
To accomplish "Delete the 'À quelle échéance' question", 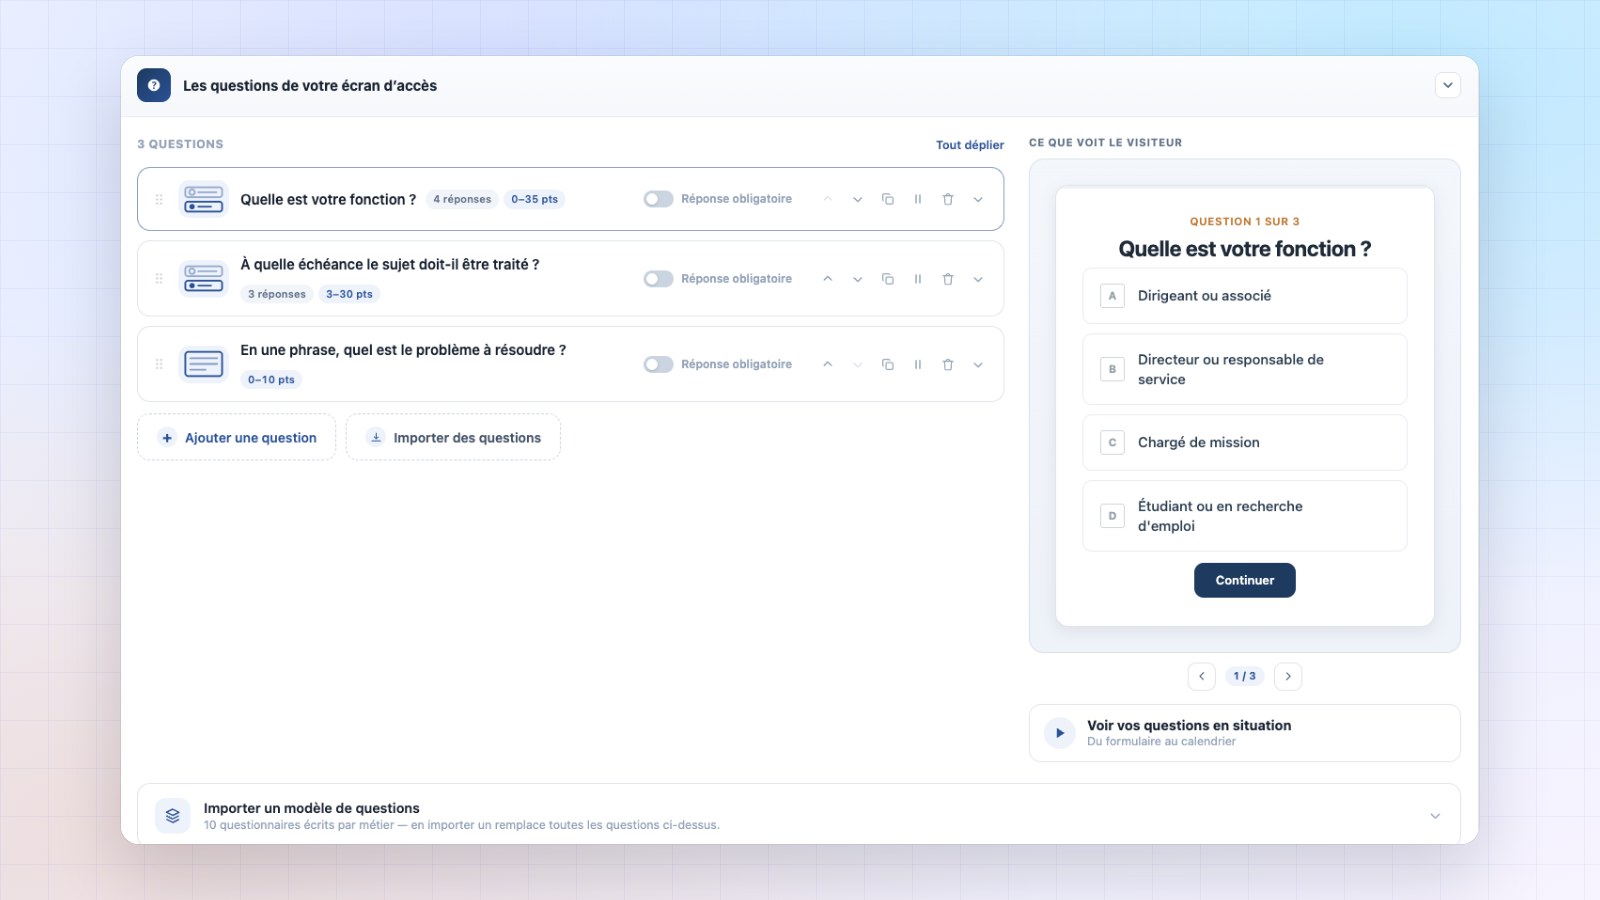I will [948, 279].
